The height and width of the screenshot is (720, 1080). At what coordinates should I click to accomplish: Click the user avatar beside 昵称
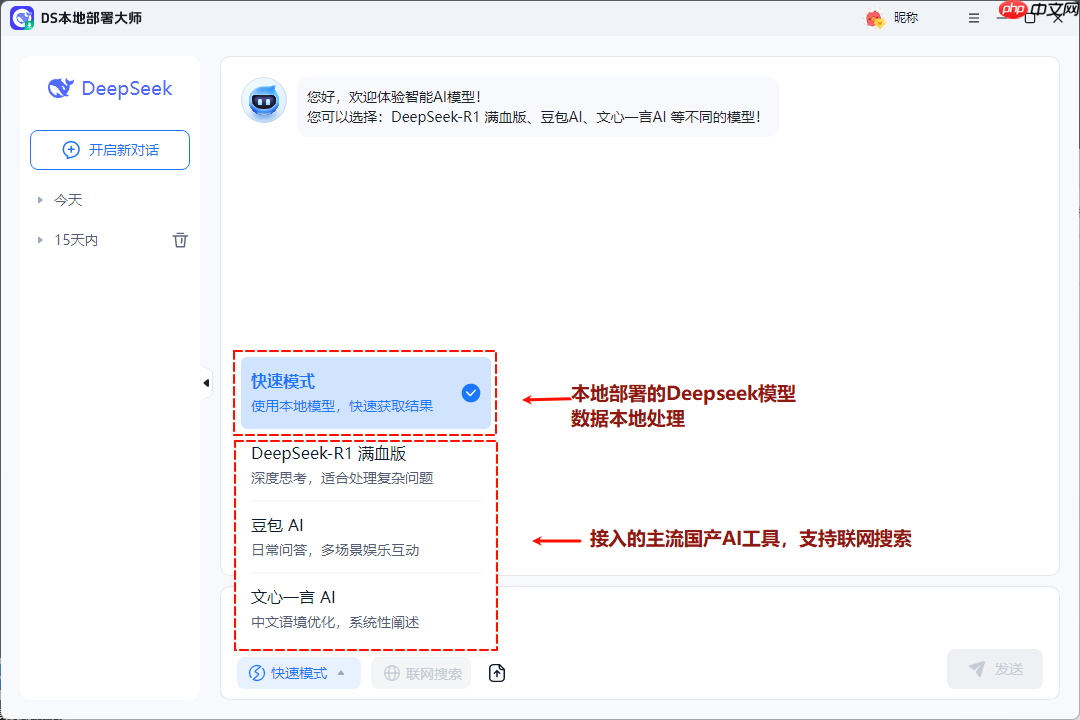pos(872,17)
